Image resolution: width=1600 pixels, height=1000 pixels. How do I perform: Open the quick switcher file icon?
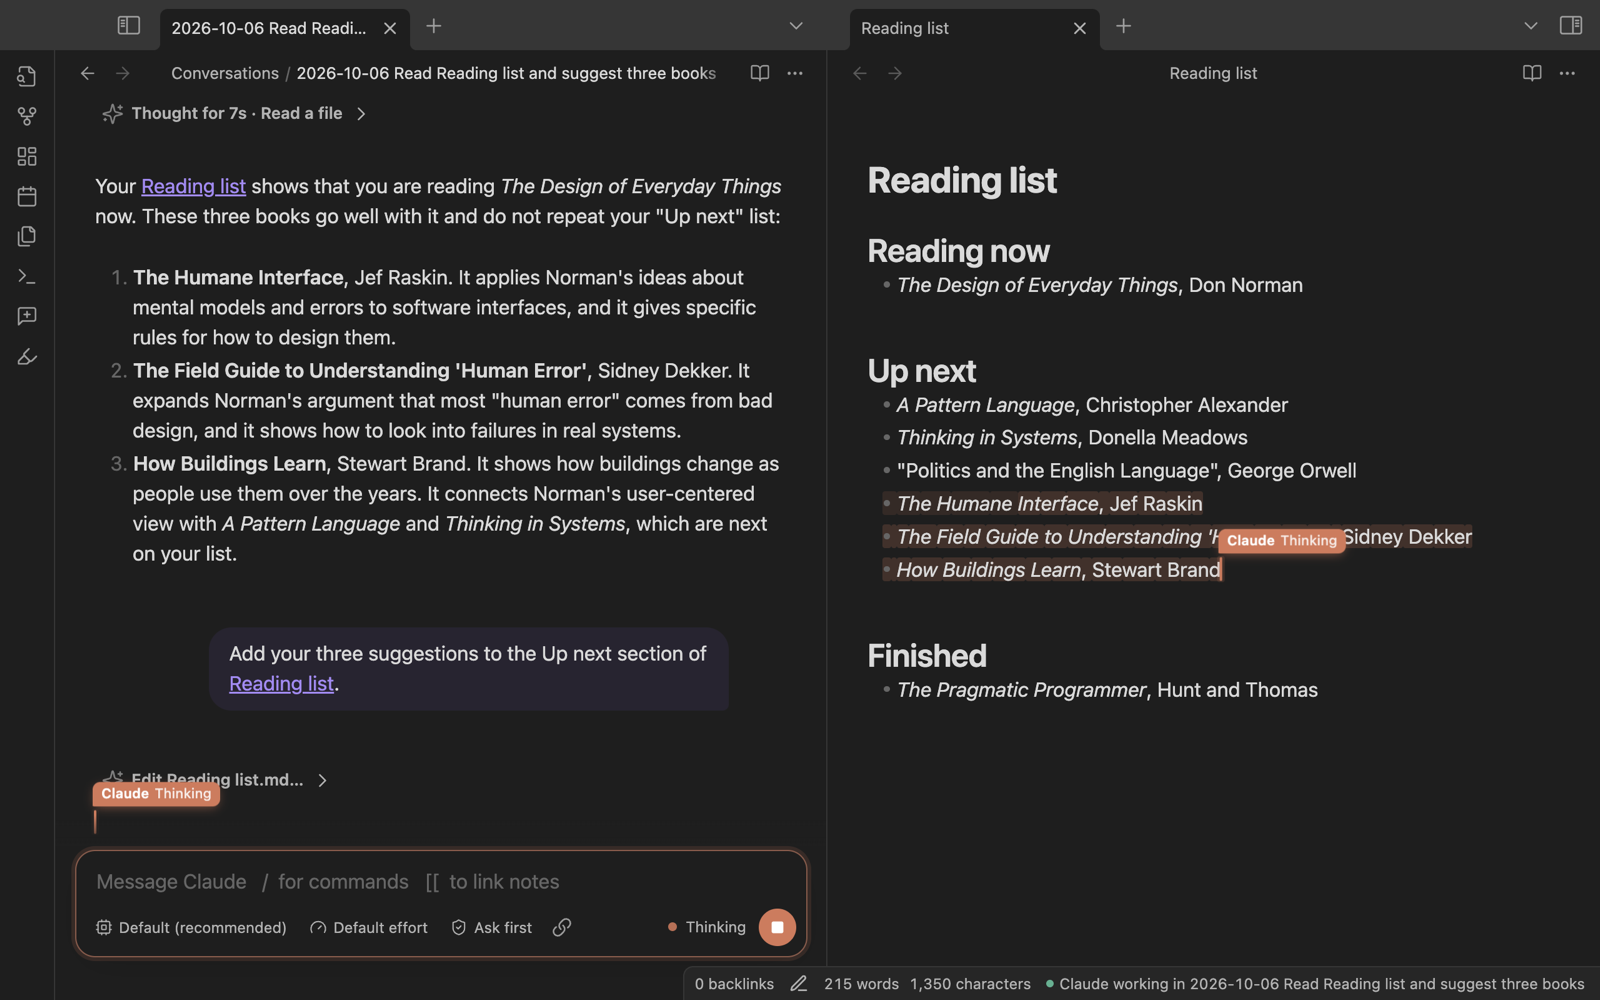27,76
